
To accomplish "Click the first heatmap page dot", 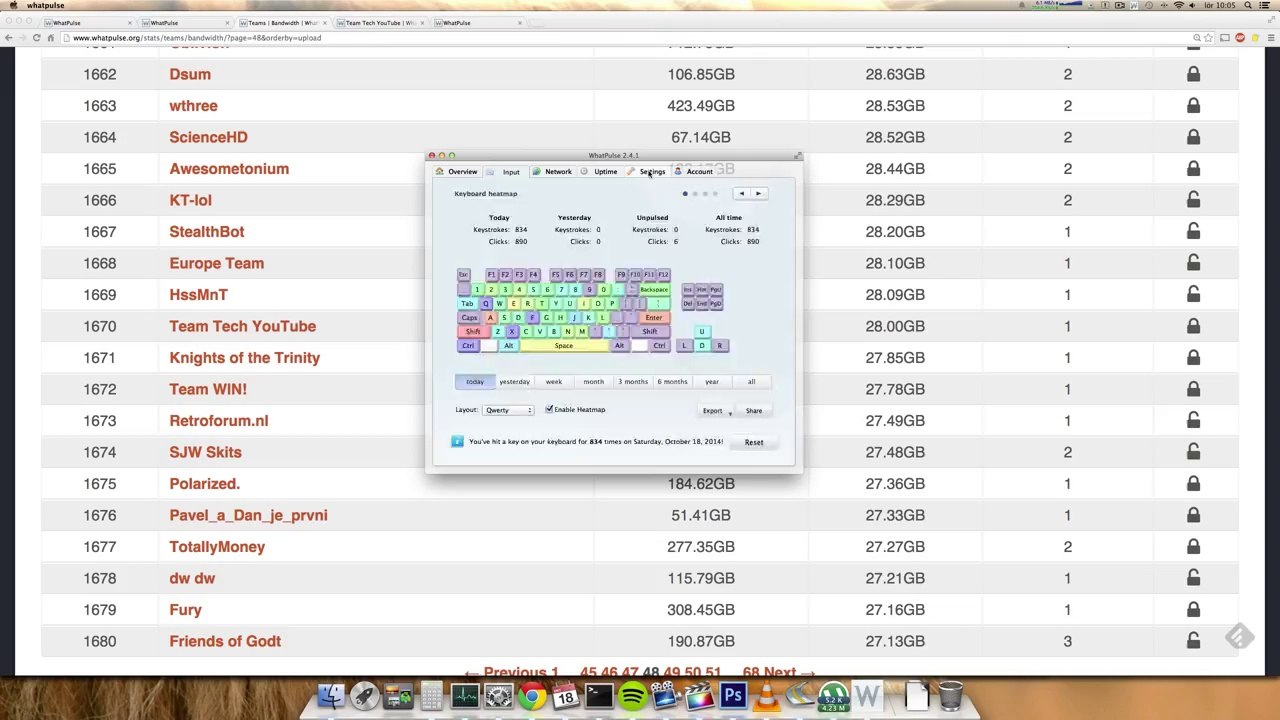I will click(685, 194).
